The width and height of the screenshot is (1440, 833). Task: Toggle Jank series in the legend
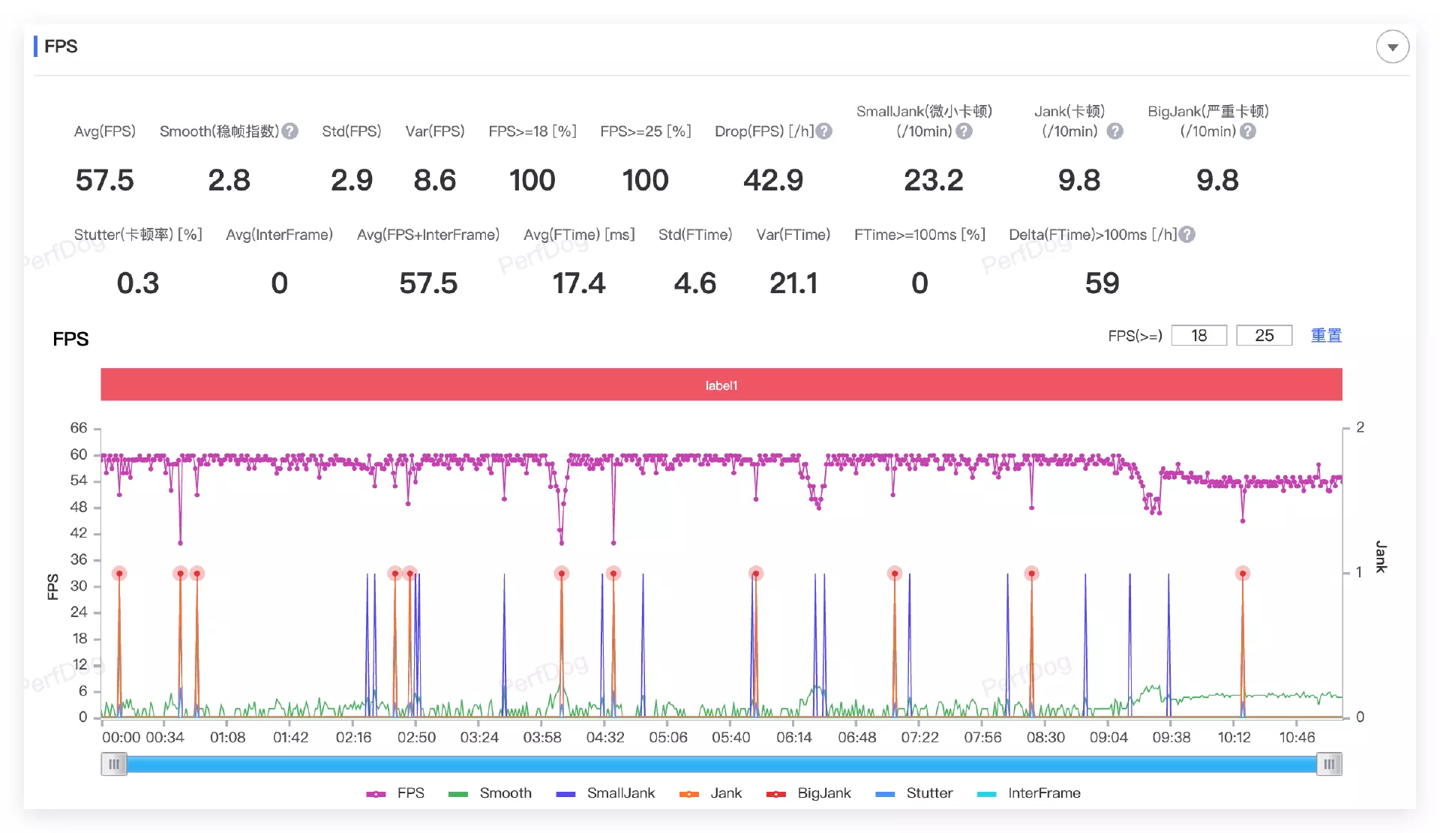712,793
